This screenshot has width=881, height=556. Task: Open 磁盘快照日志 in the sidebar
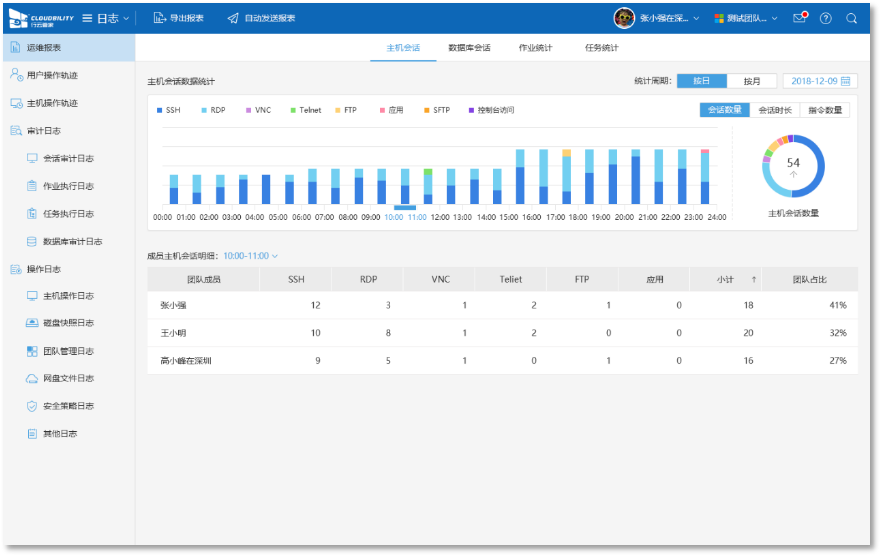pos(68,323)
